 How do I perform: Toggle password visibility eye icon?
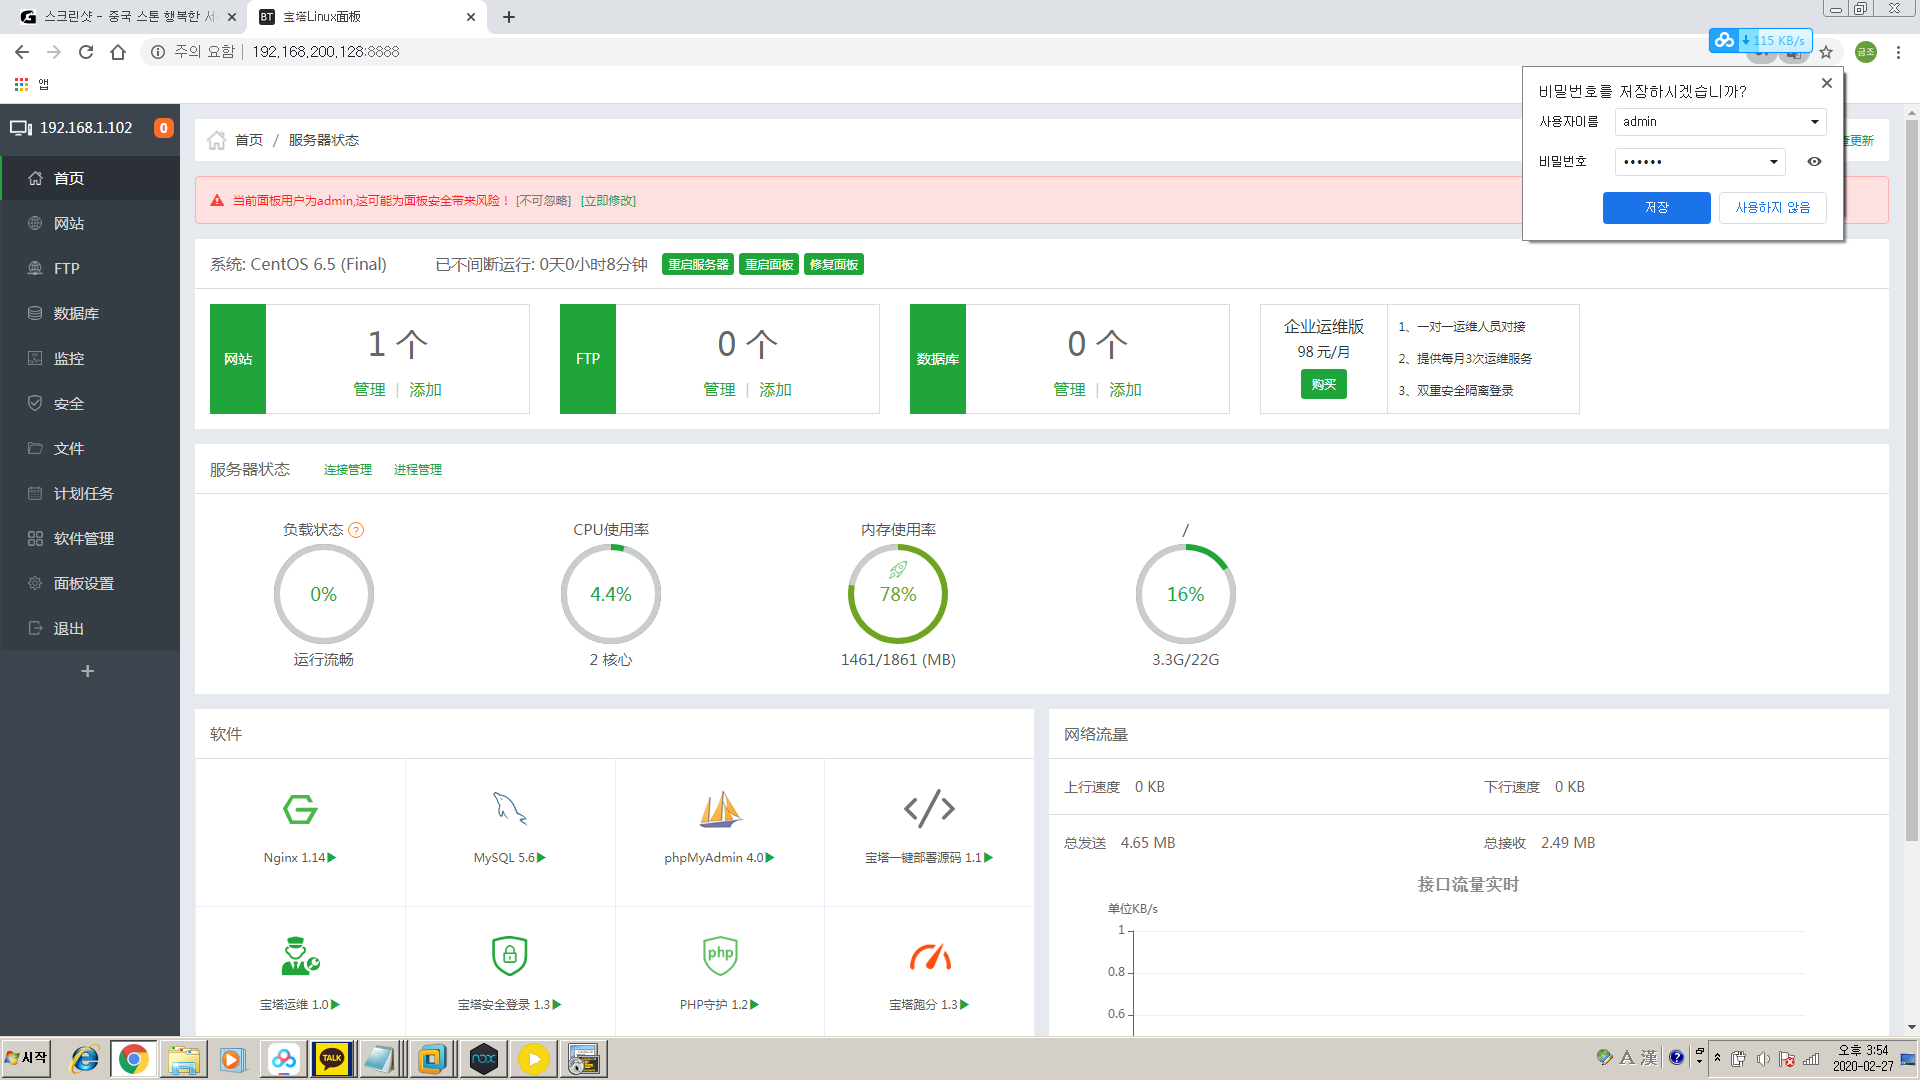coord(1814,162)
